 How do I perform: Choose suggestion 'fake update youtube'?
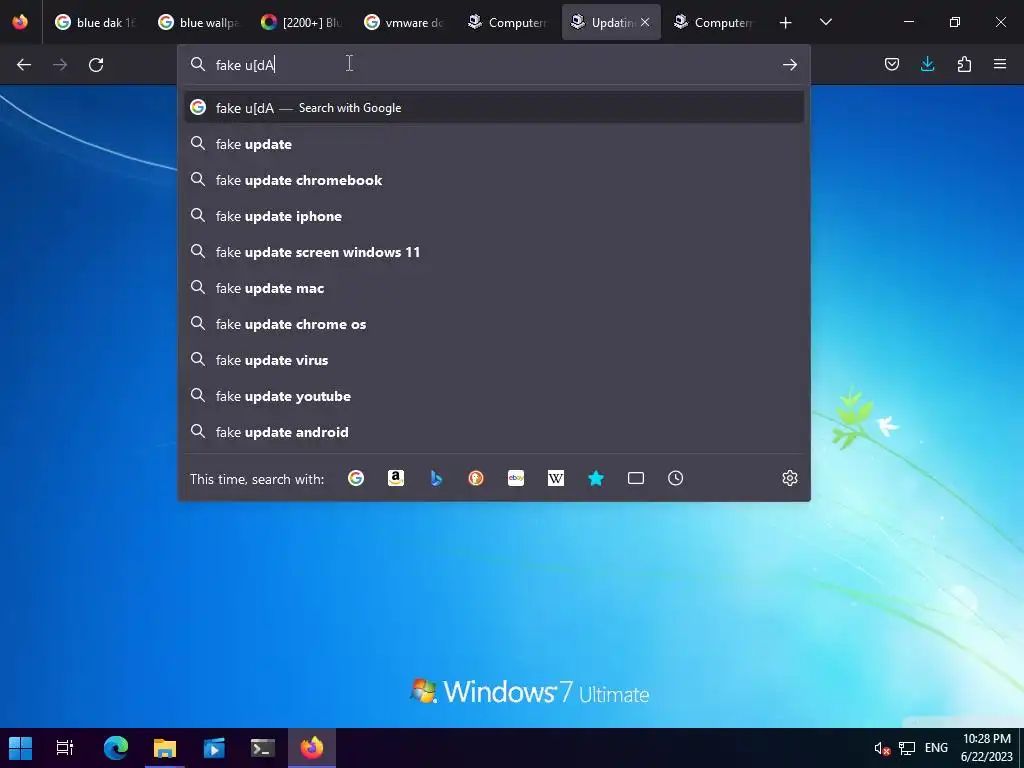click(494, 396)
